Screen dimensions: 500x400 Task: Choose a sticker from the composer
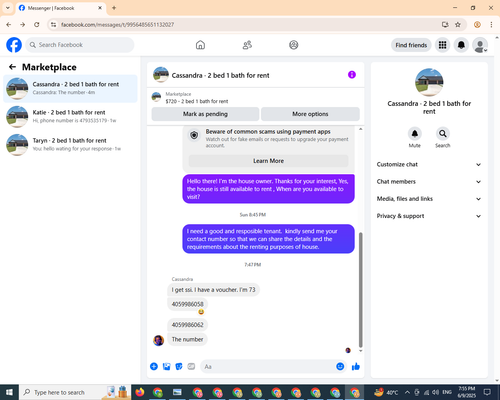pyautogui.click(x=179, y=367)
